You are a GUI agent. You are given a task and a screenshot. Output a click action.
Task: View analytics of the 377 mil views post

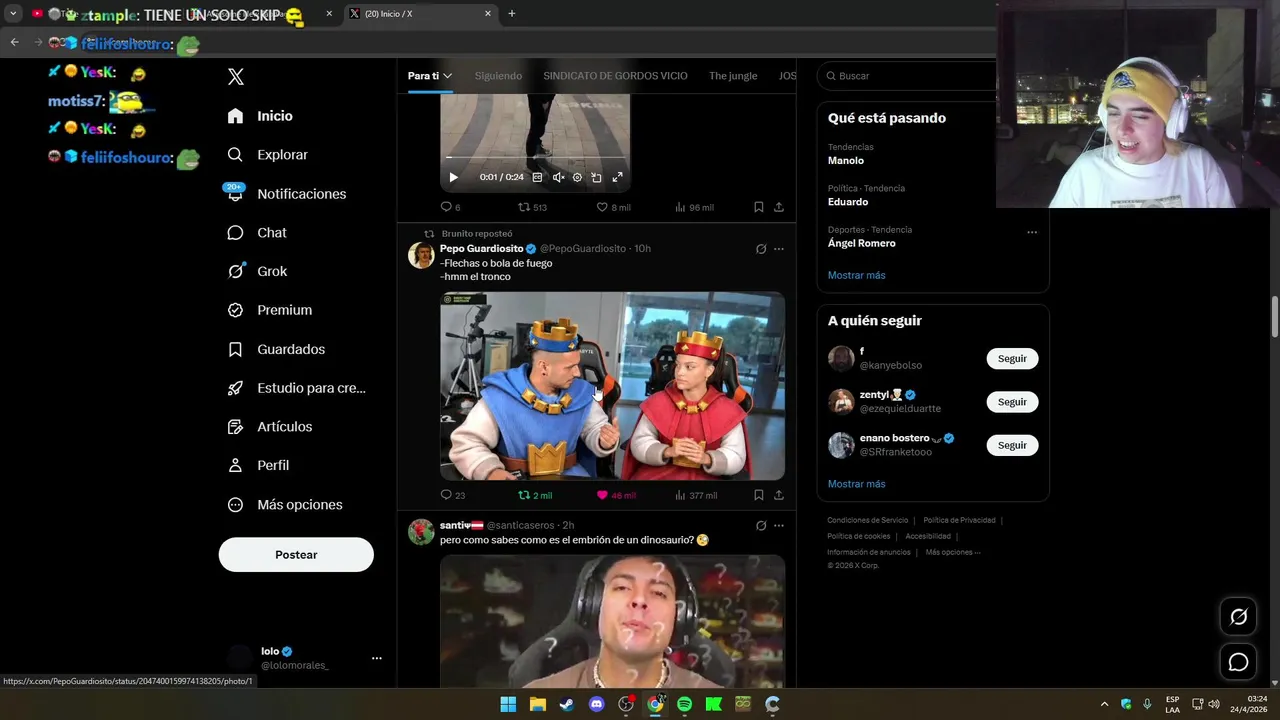pos(696,495)
